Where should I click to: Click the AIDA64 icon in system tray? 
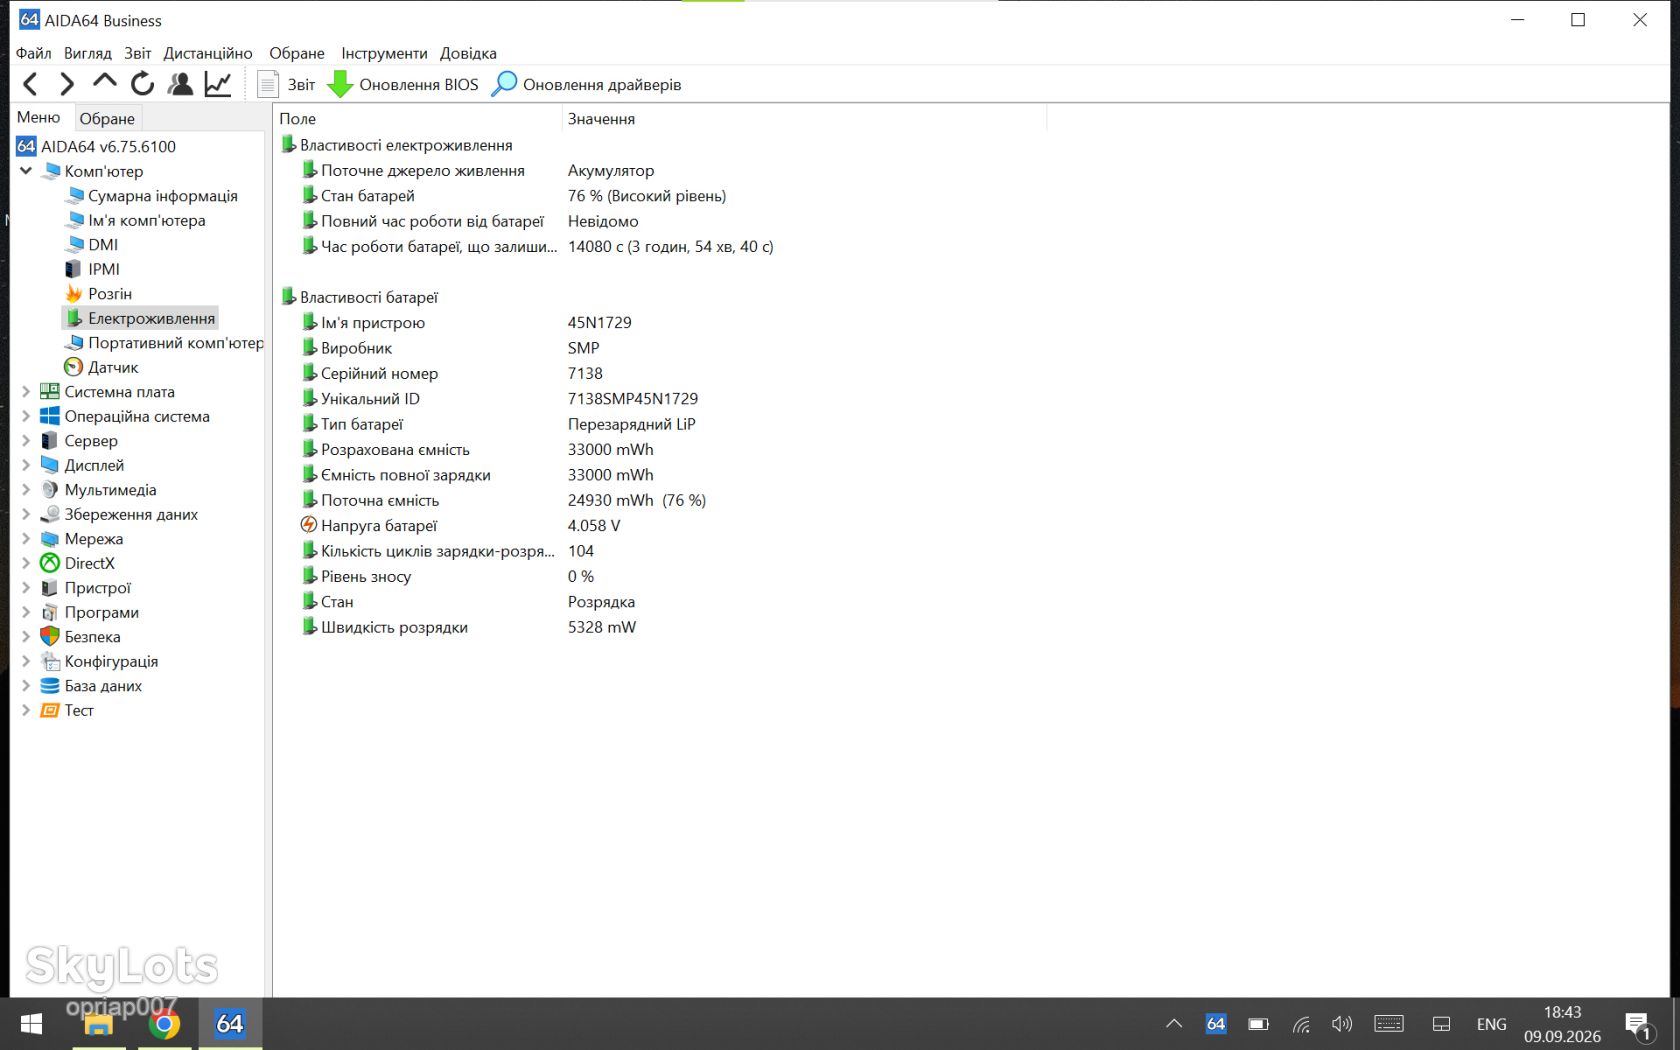(1216, 1024)
